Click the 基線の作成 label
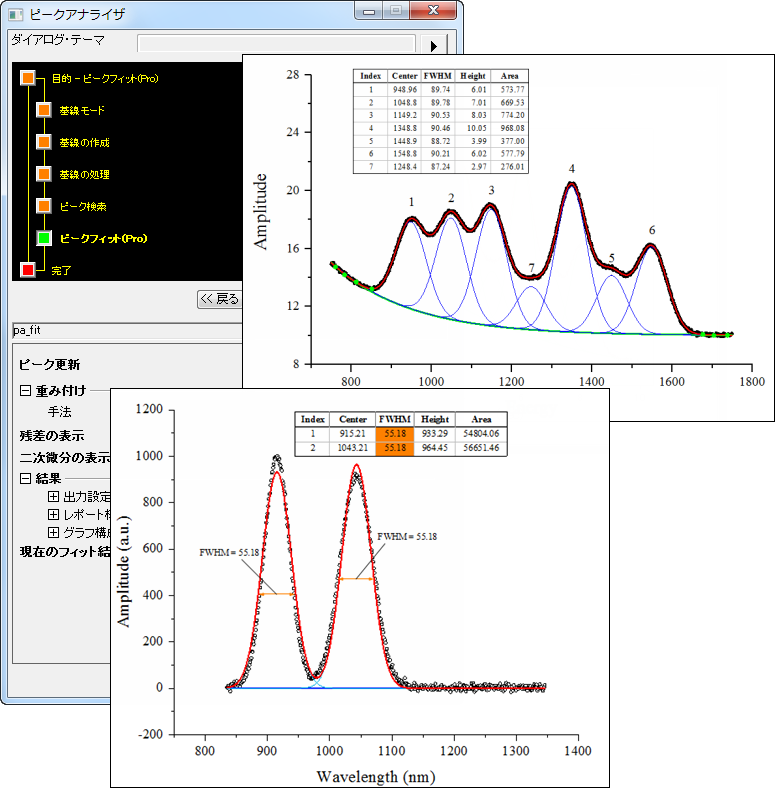 [84, 143]
